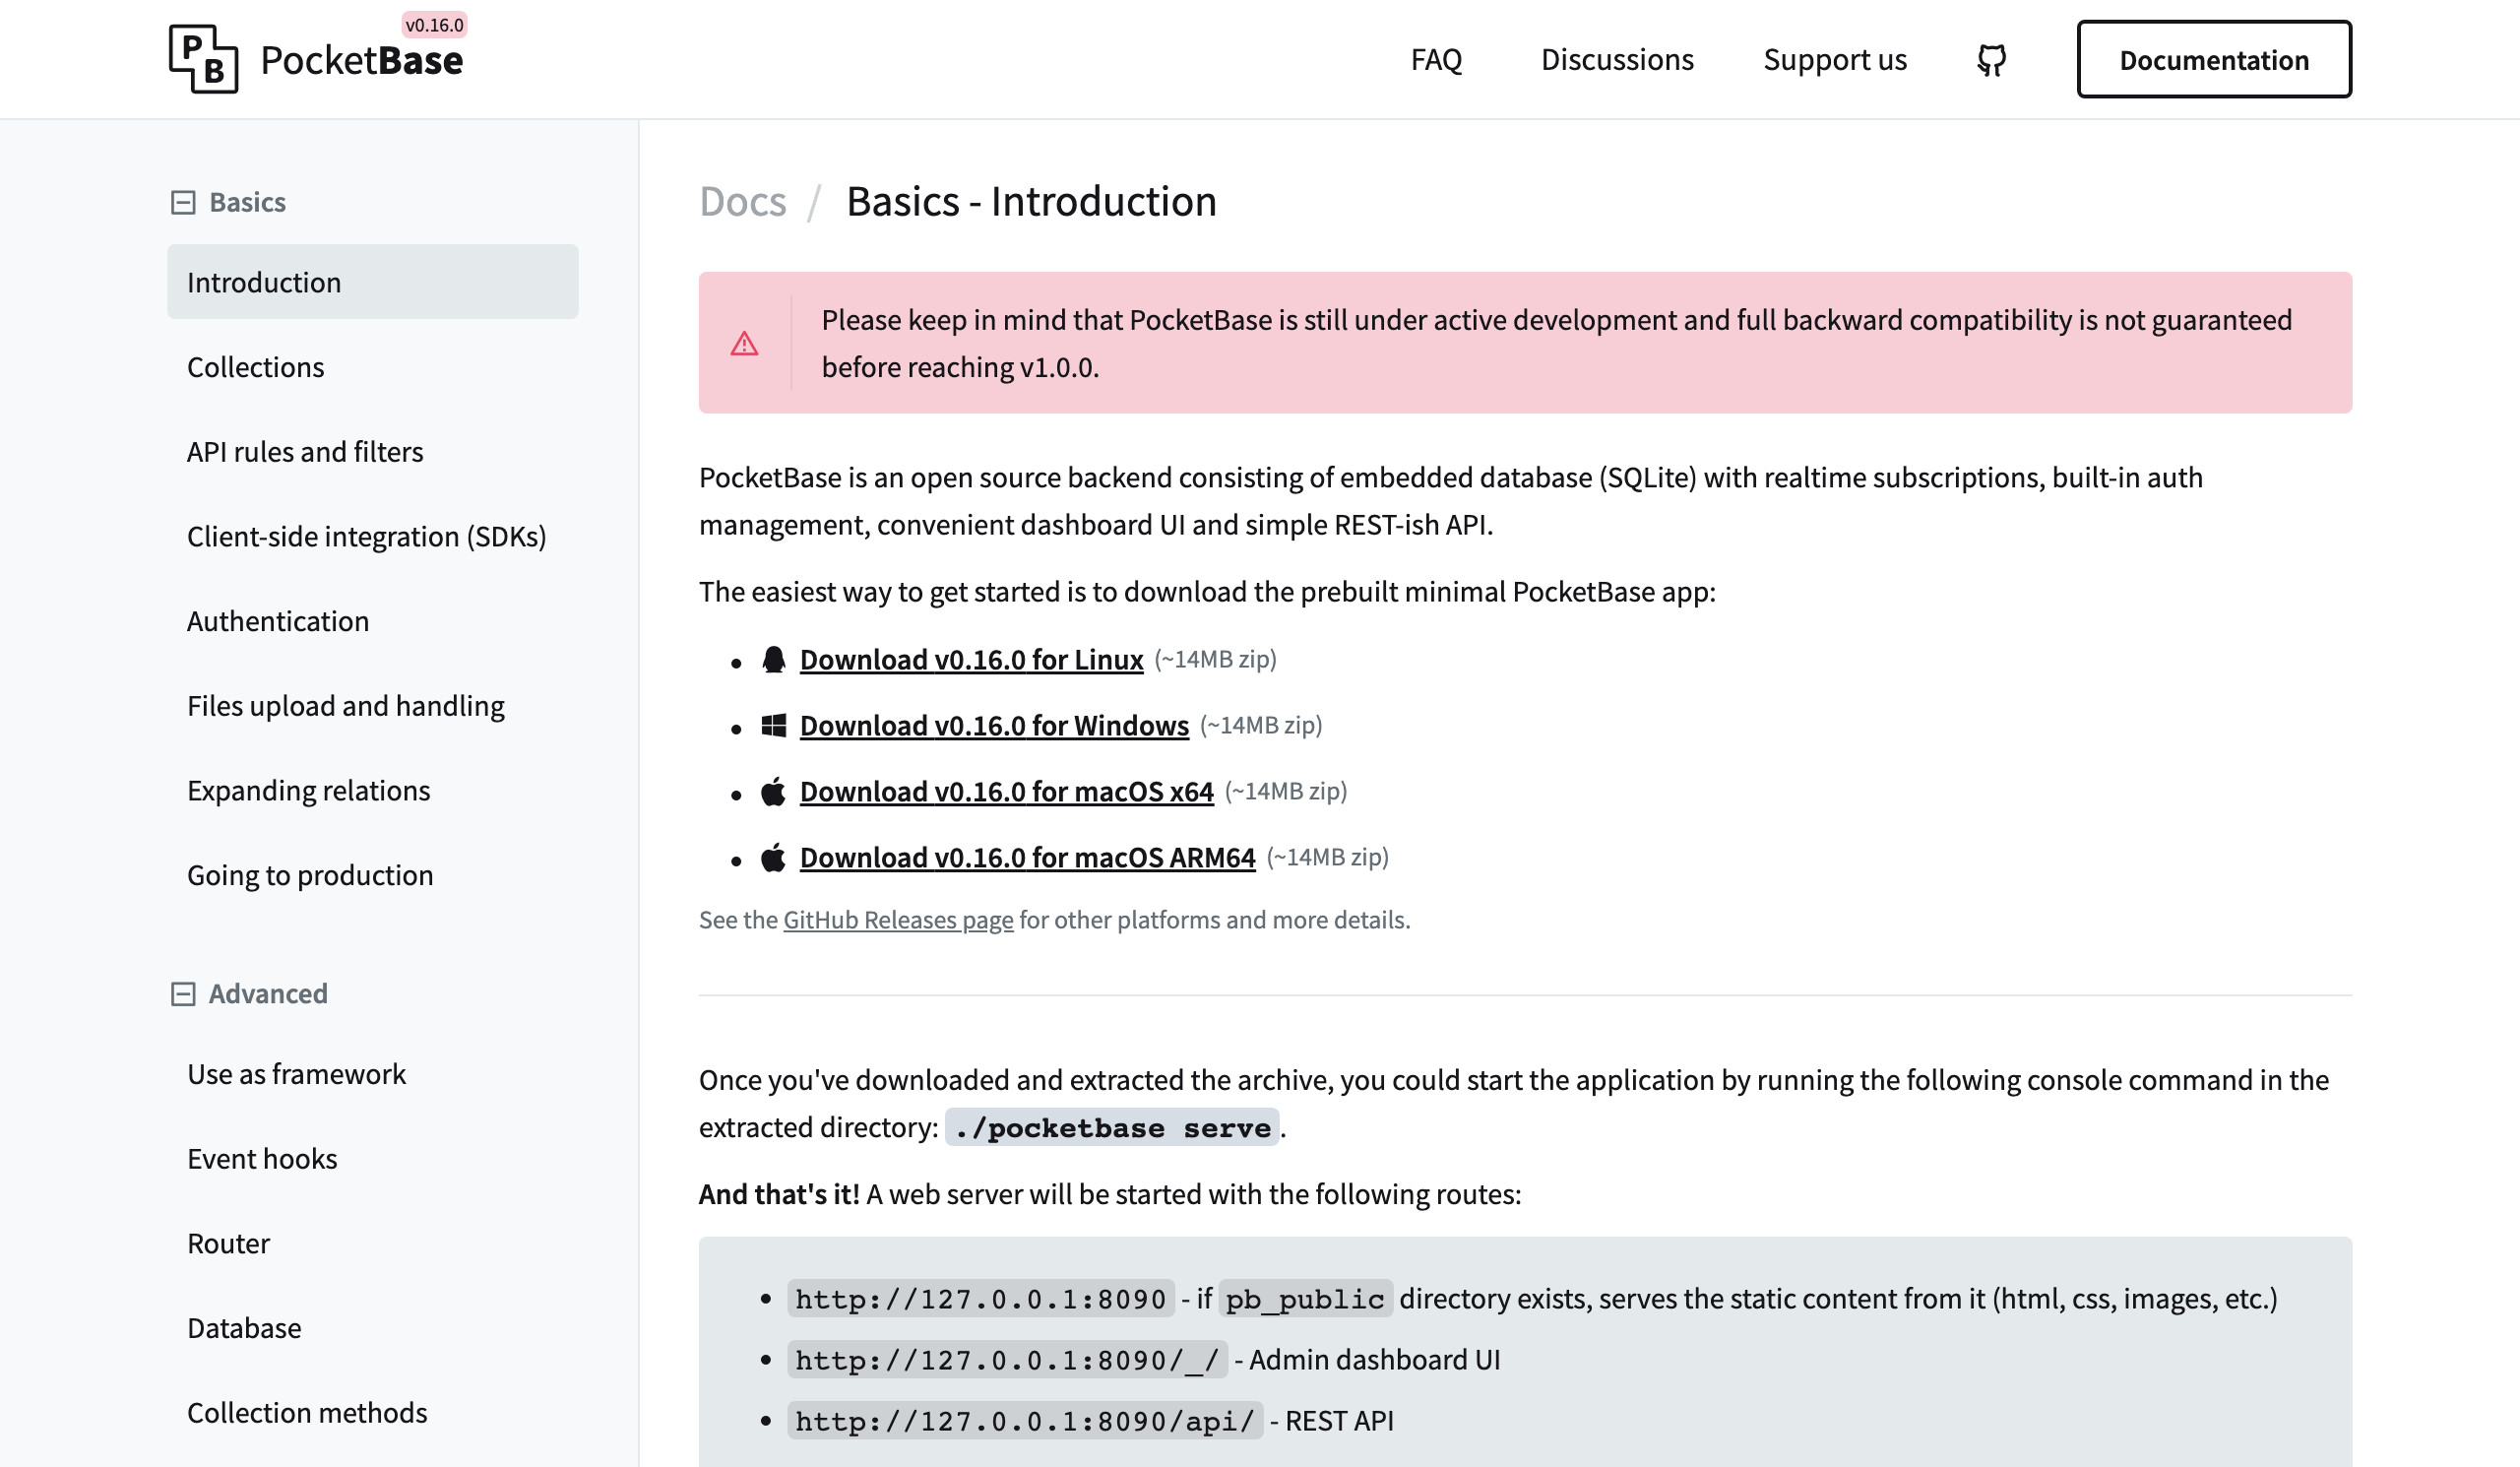2520x1467 pixels.
Task: Click Apple icon beside macOS ARM64 download
Action: tap(773, 858)
